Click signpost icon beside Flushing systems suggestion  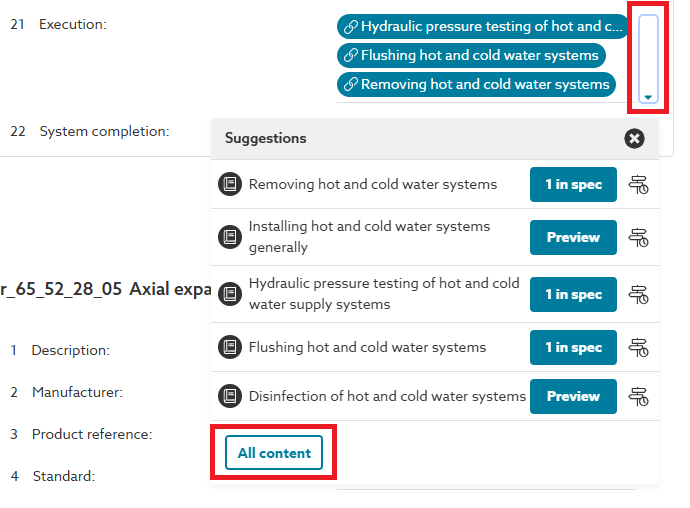(x=638, y=347)
